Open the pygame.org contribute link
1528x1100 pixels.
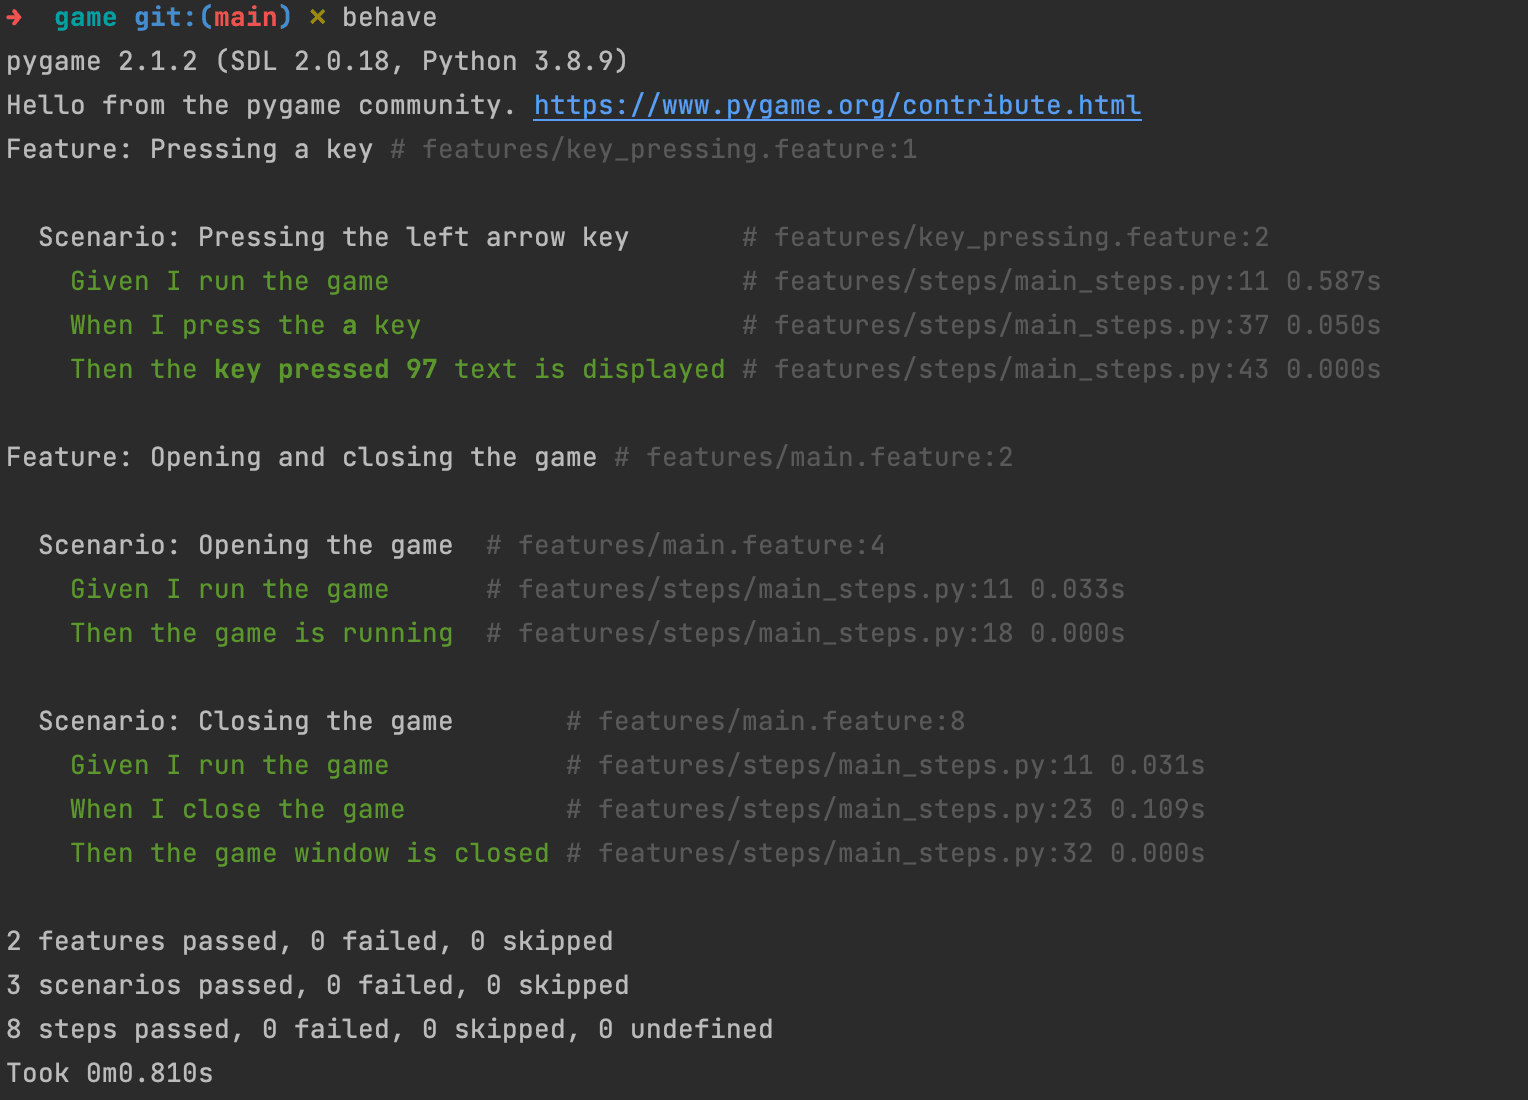pos(837,105)
